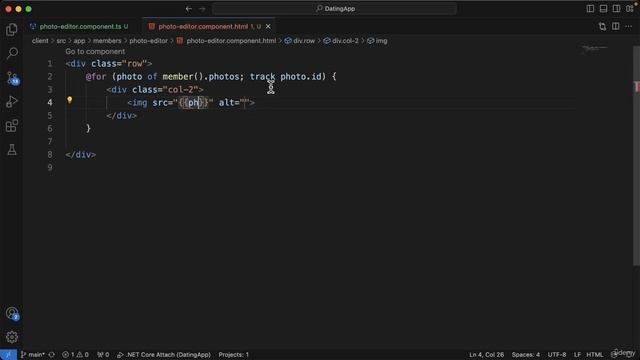Click the DatingApp command center search box
The image size is (640, 360).
tap(335, 9)
